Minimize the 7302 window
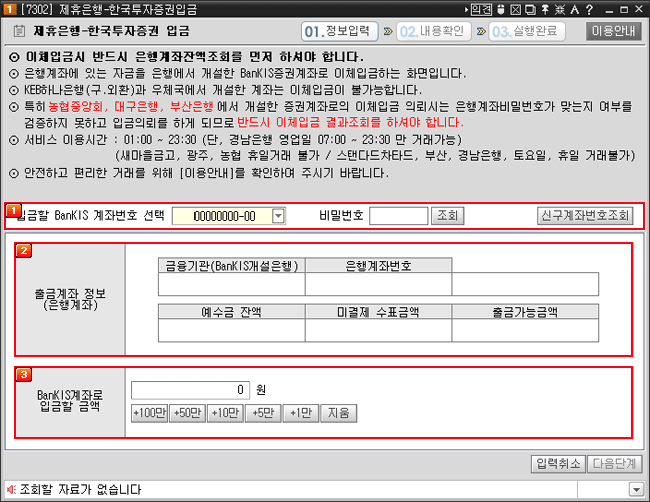This screenshot has width=650, height=502. point(609,10)
